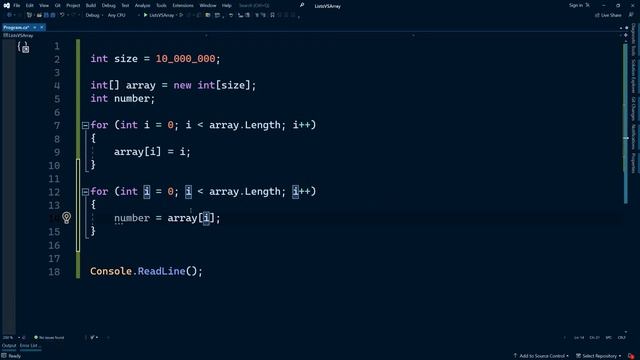Click Start Without Debugging outline play icon
This screenshot has width=640, height=360.
[x=181, y=15]
